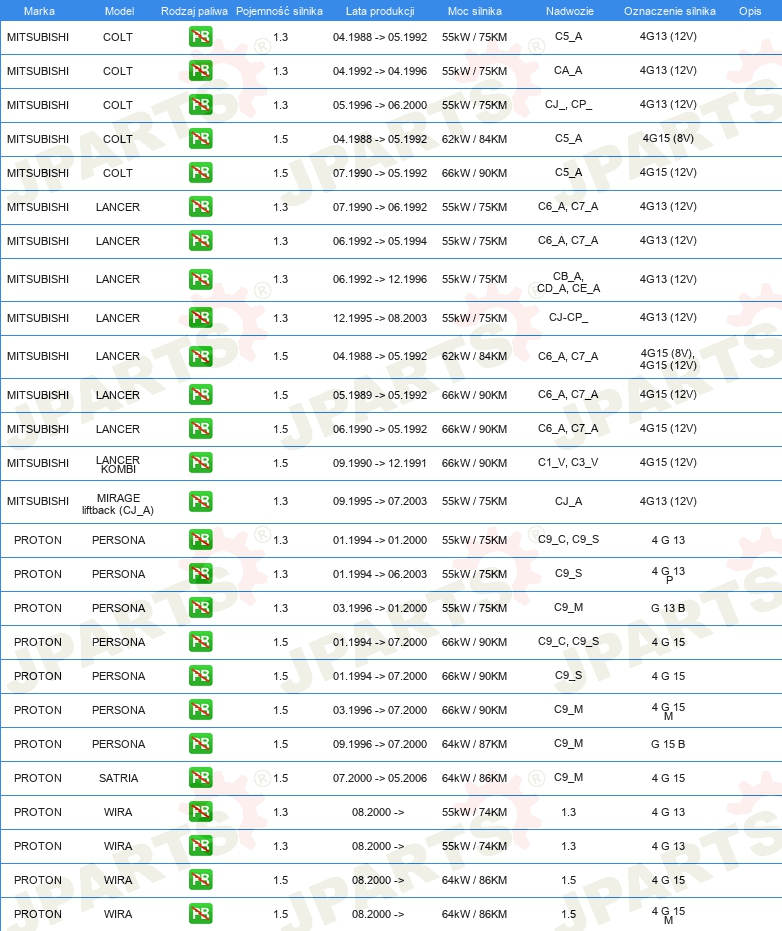The height and width of the screenshot is (931, 782).
Task: Click the 04.1992 -> 04.1996 date cell
Action: pos(380,71)
